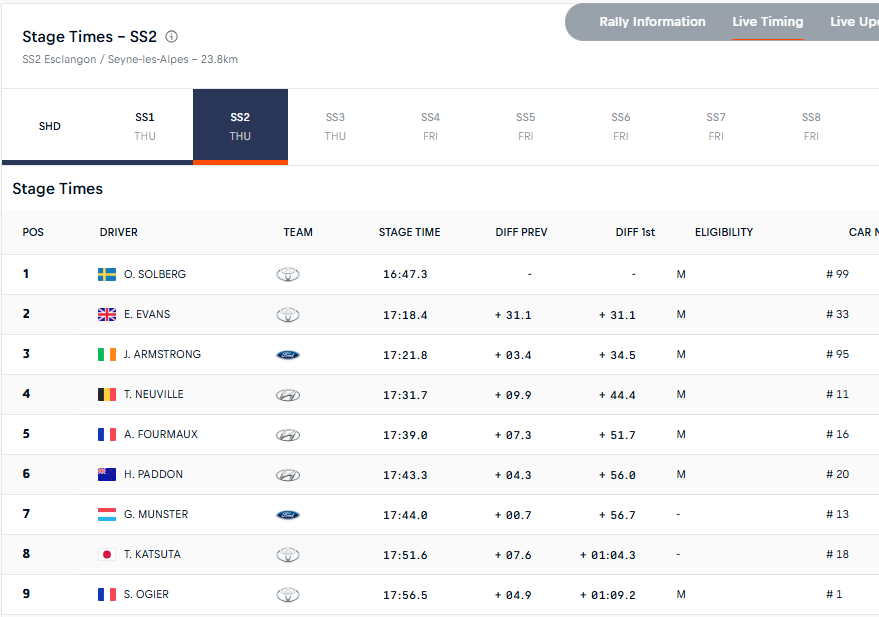Go to the SS5 Friday stage tab
Viewport: 879px width, 617px height.
[x=525, y=126]
